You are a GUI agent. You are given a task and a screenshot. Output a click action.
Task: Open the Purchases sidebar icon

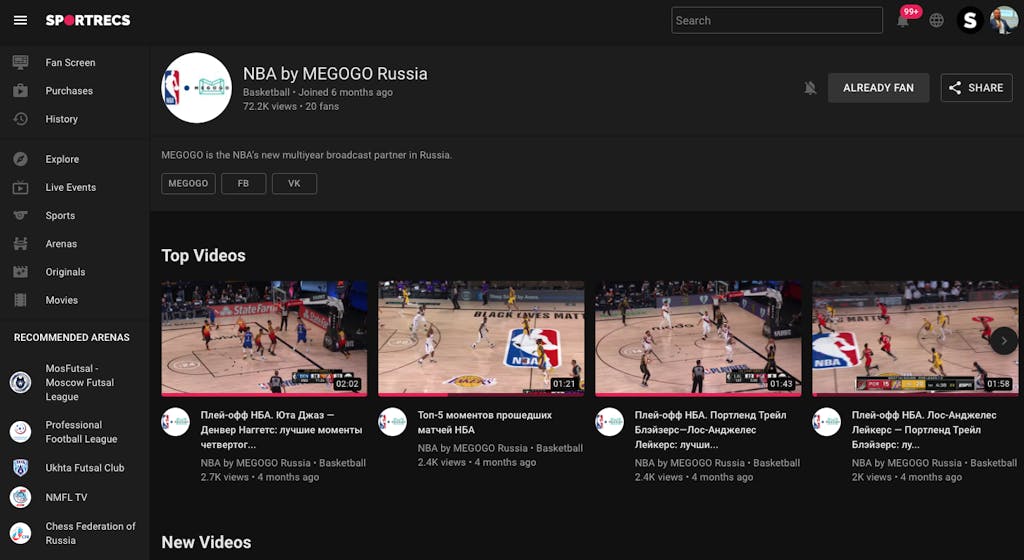click(20, 91)
